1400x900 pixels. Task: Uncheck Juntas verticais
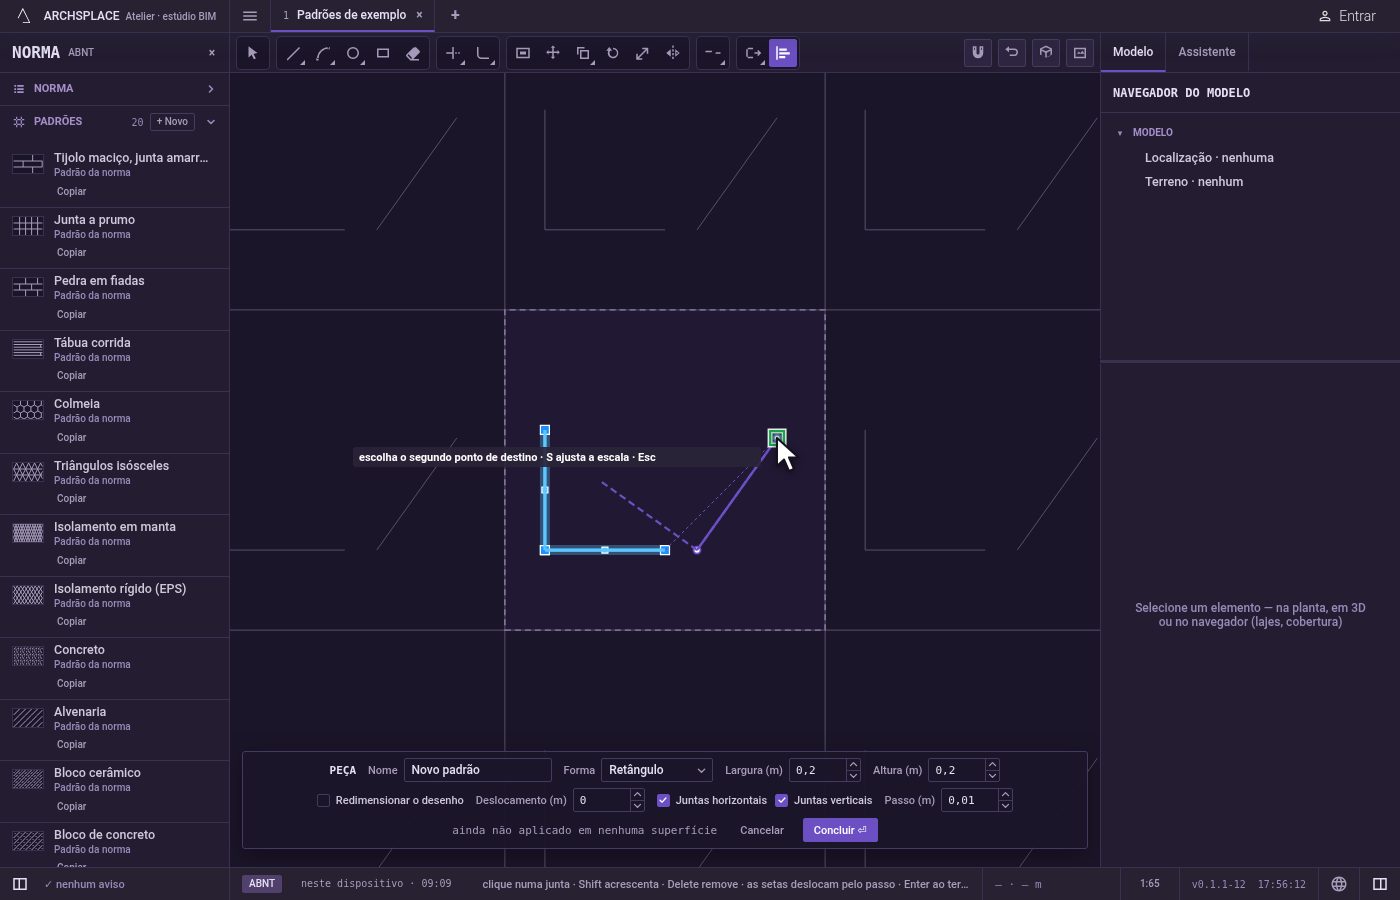tap(781, 800)
